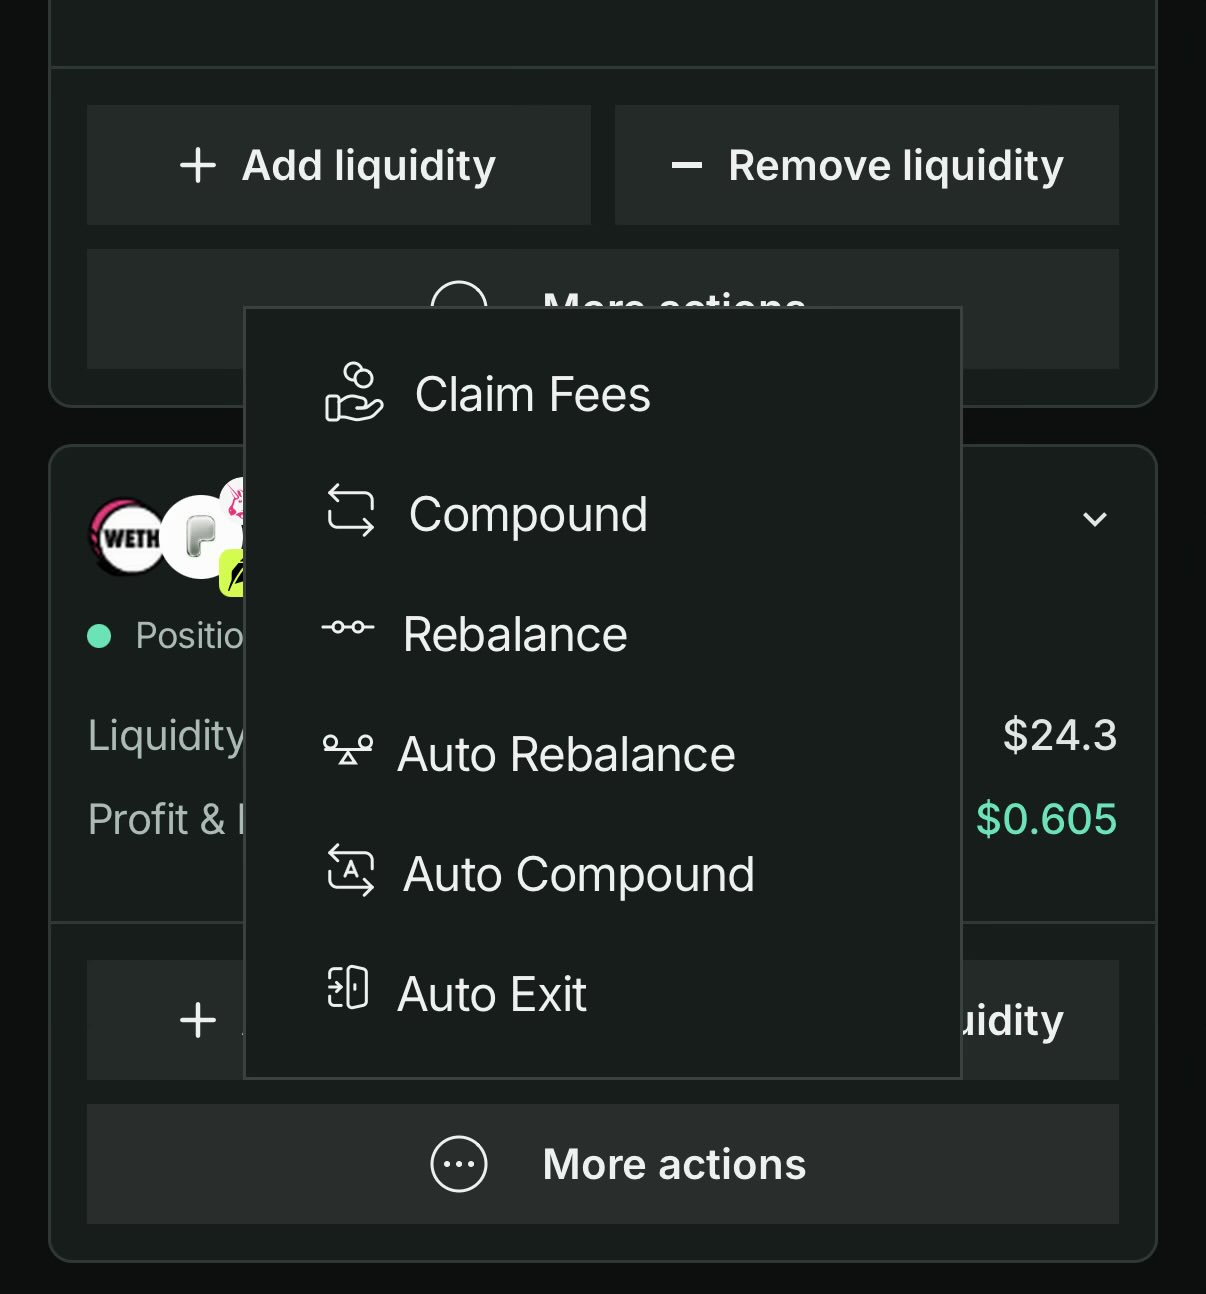Viewport: 1206px width, 1294px height.
Task: Click the top Remove liquidity button
Action: (867, 165)
